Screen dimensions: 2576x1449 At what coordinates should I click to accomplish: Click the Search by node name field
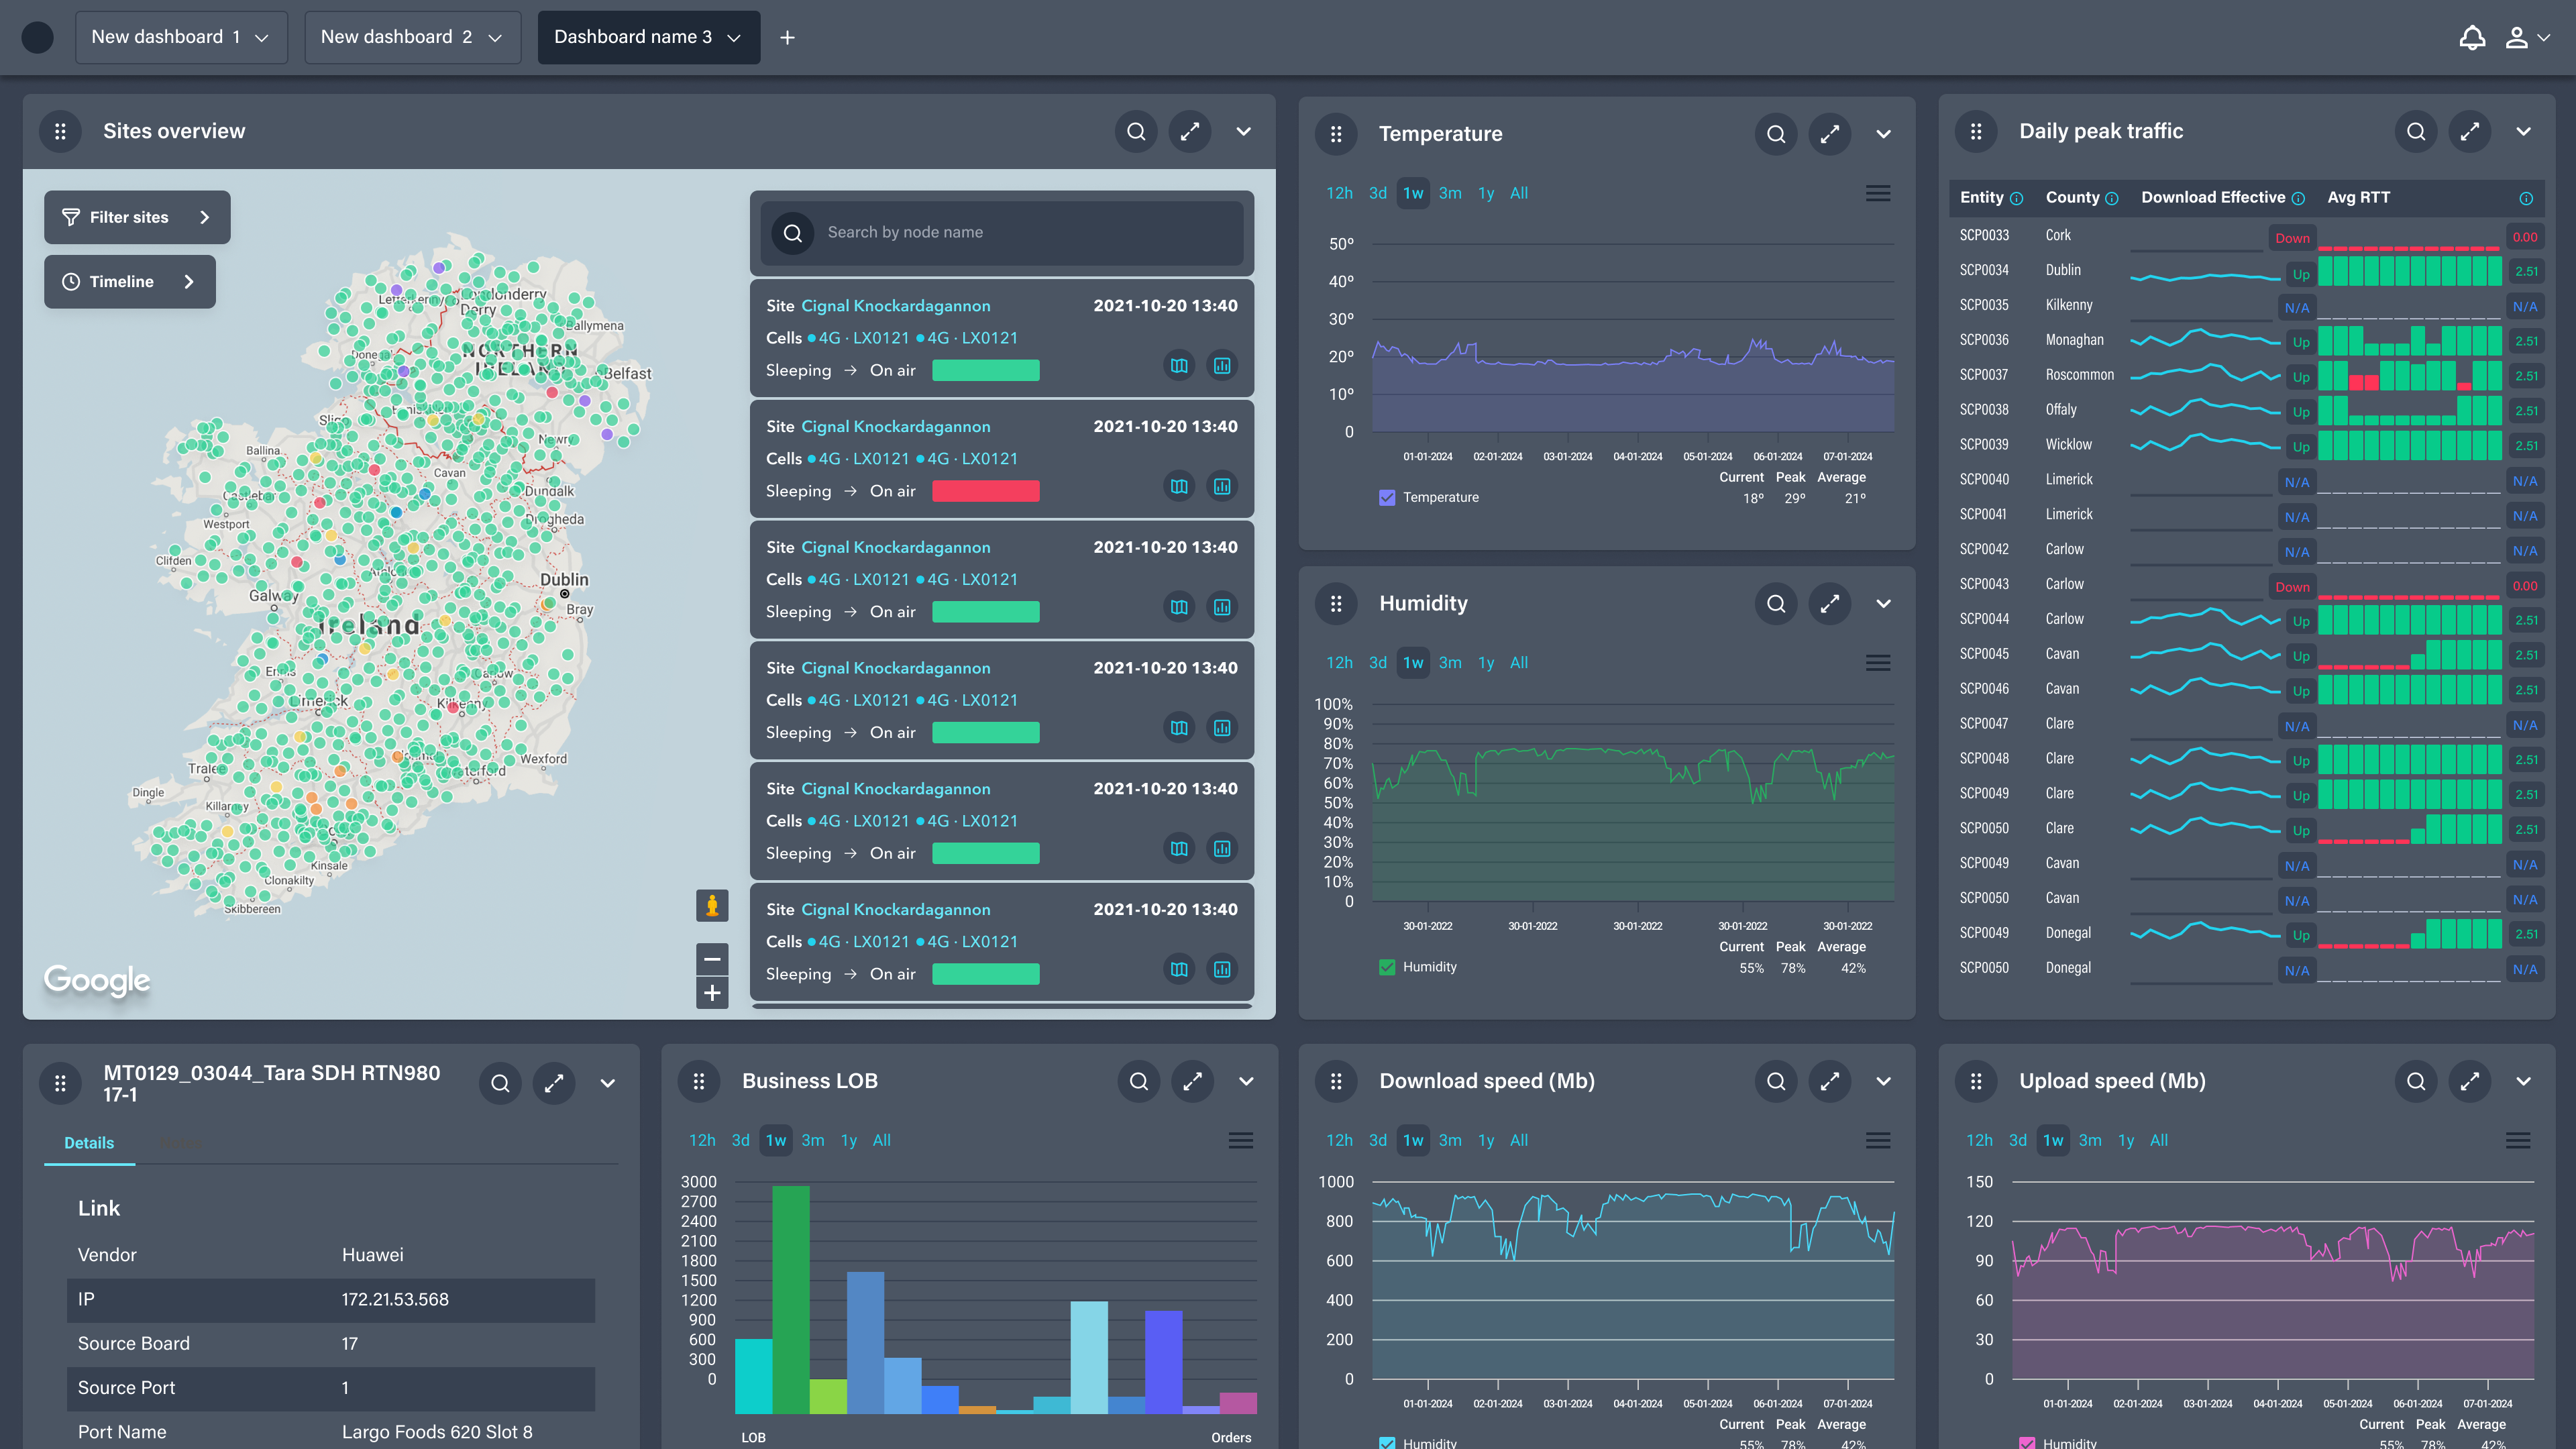1020,232
